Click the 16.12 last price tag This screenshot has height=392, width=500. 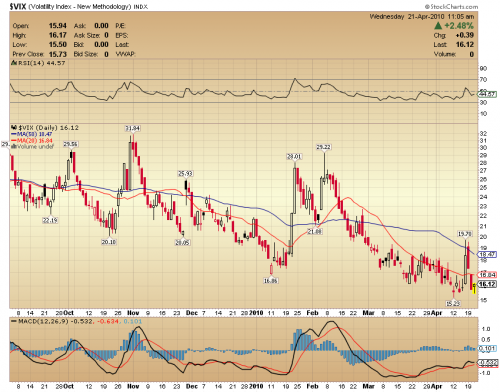pos(487,284)
